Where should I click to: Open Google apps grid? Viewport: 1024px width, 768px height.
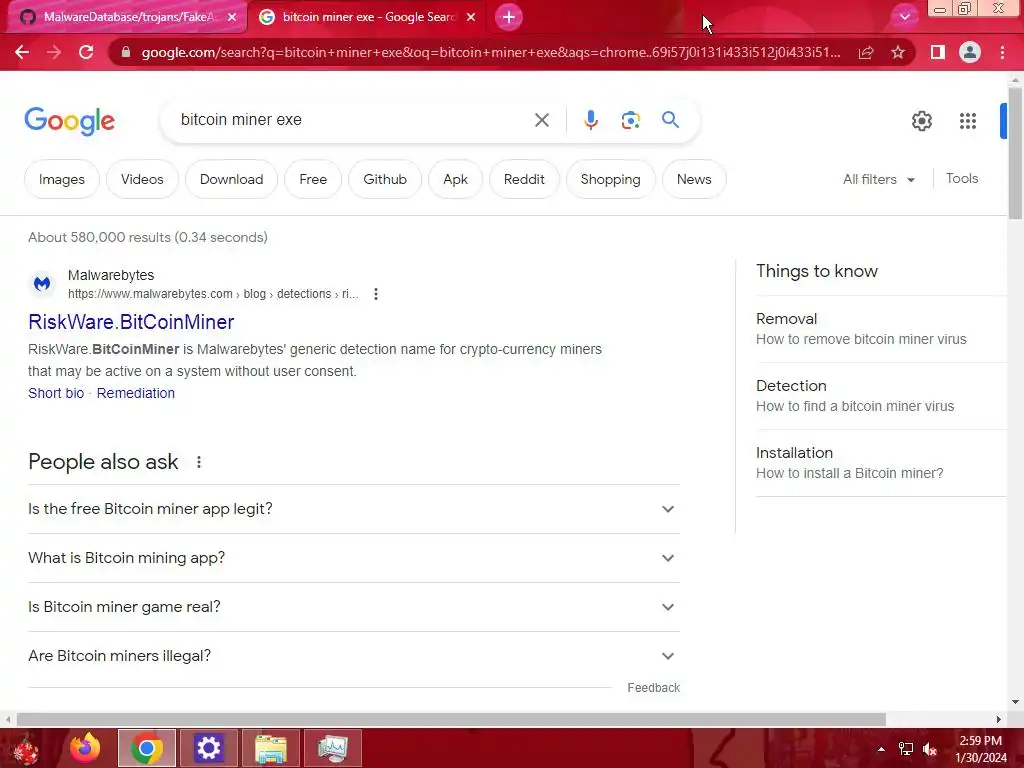968,121
